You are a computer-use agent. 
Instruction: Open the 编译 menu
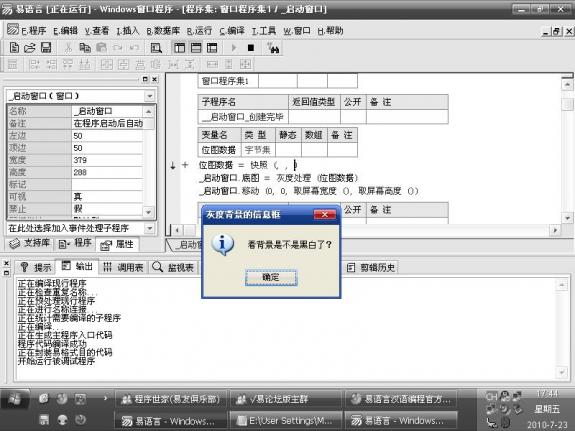pos(232,31)
